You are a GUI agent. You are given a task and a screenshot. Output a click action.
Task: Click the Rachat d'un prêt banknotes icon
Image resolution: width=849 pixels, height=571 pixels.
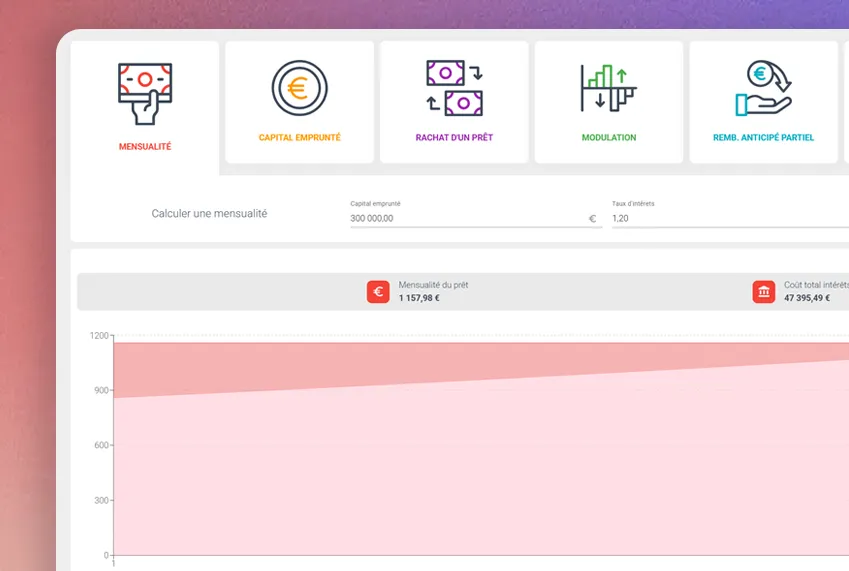pyautogui.click(x=454, y=88)
